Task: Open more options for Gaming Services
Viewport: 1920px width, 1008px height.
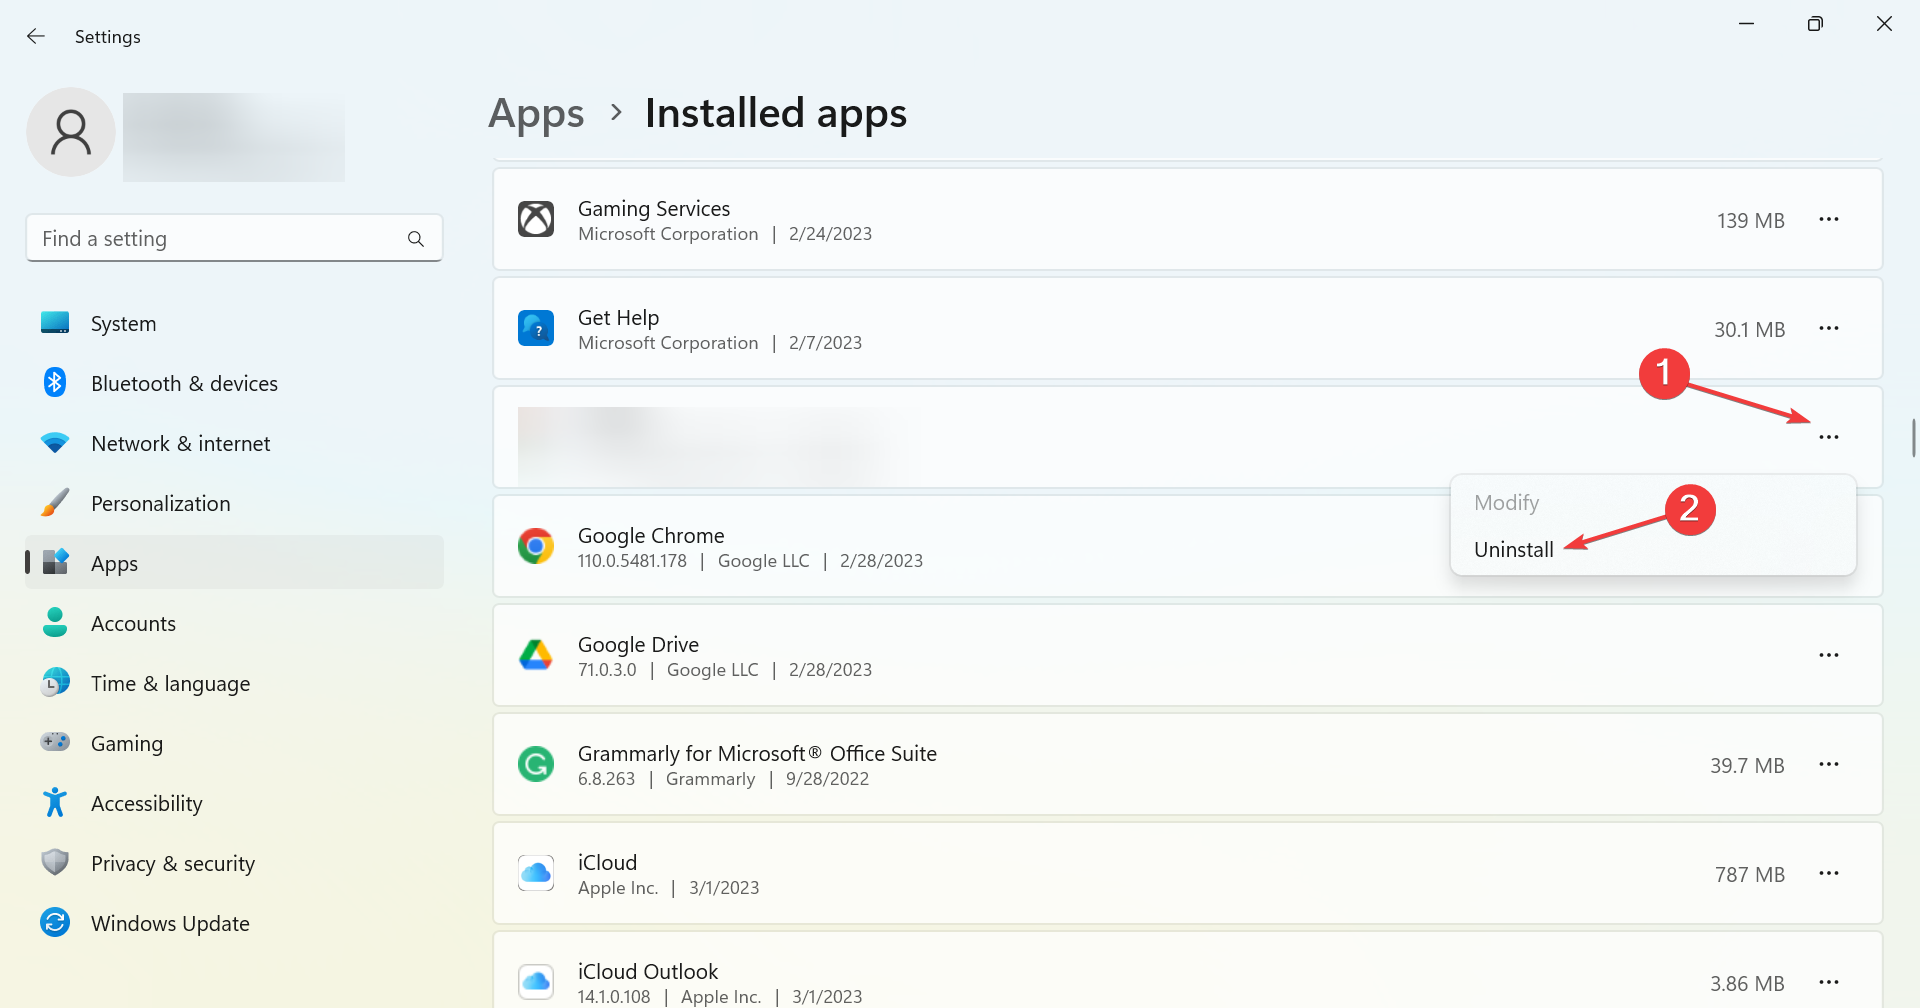Action: tap(1829, 220)
